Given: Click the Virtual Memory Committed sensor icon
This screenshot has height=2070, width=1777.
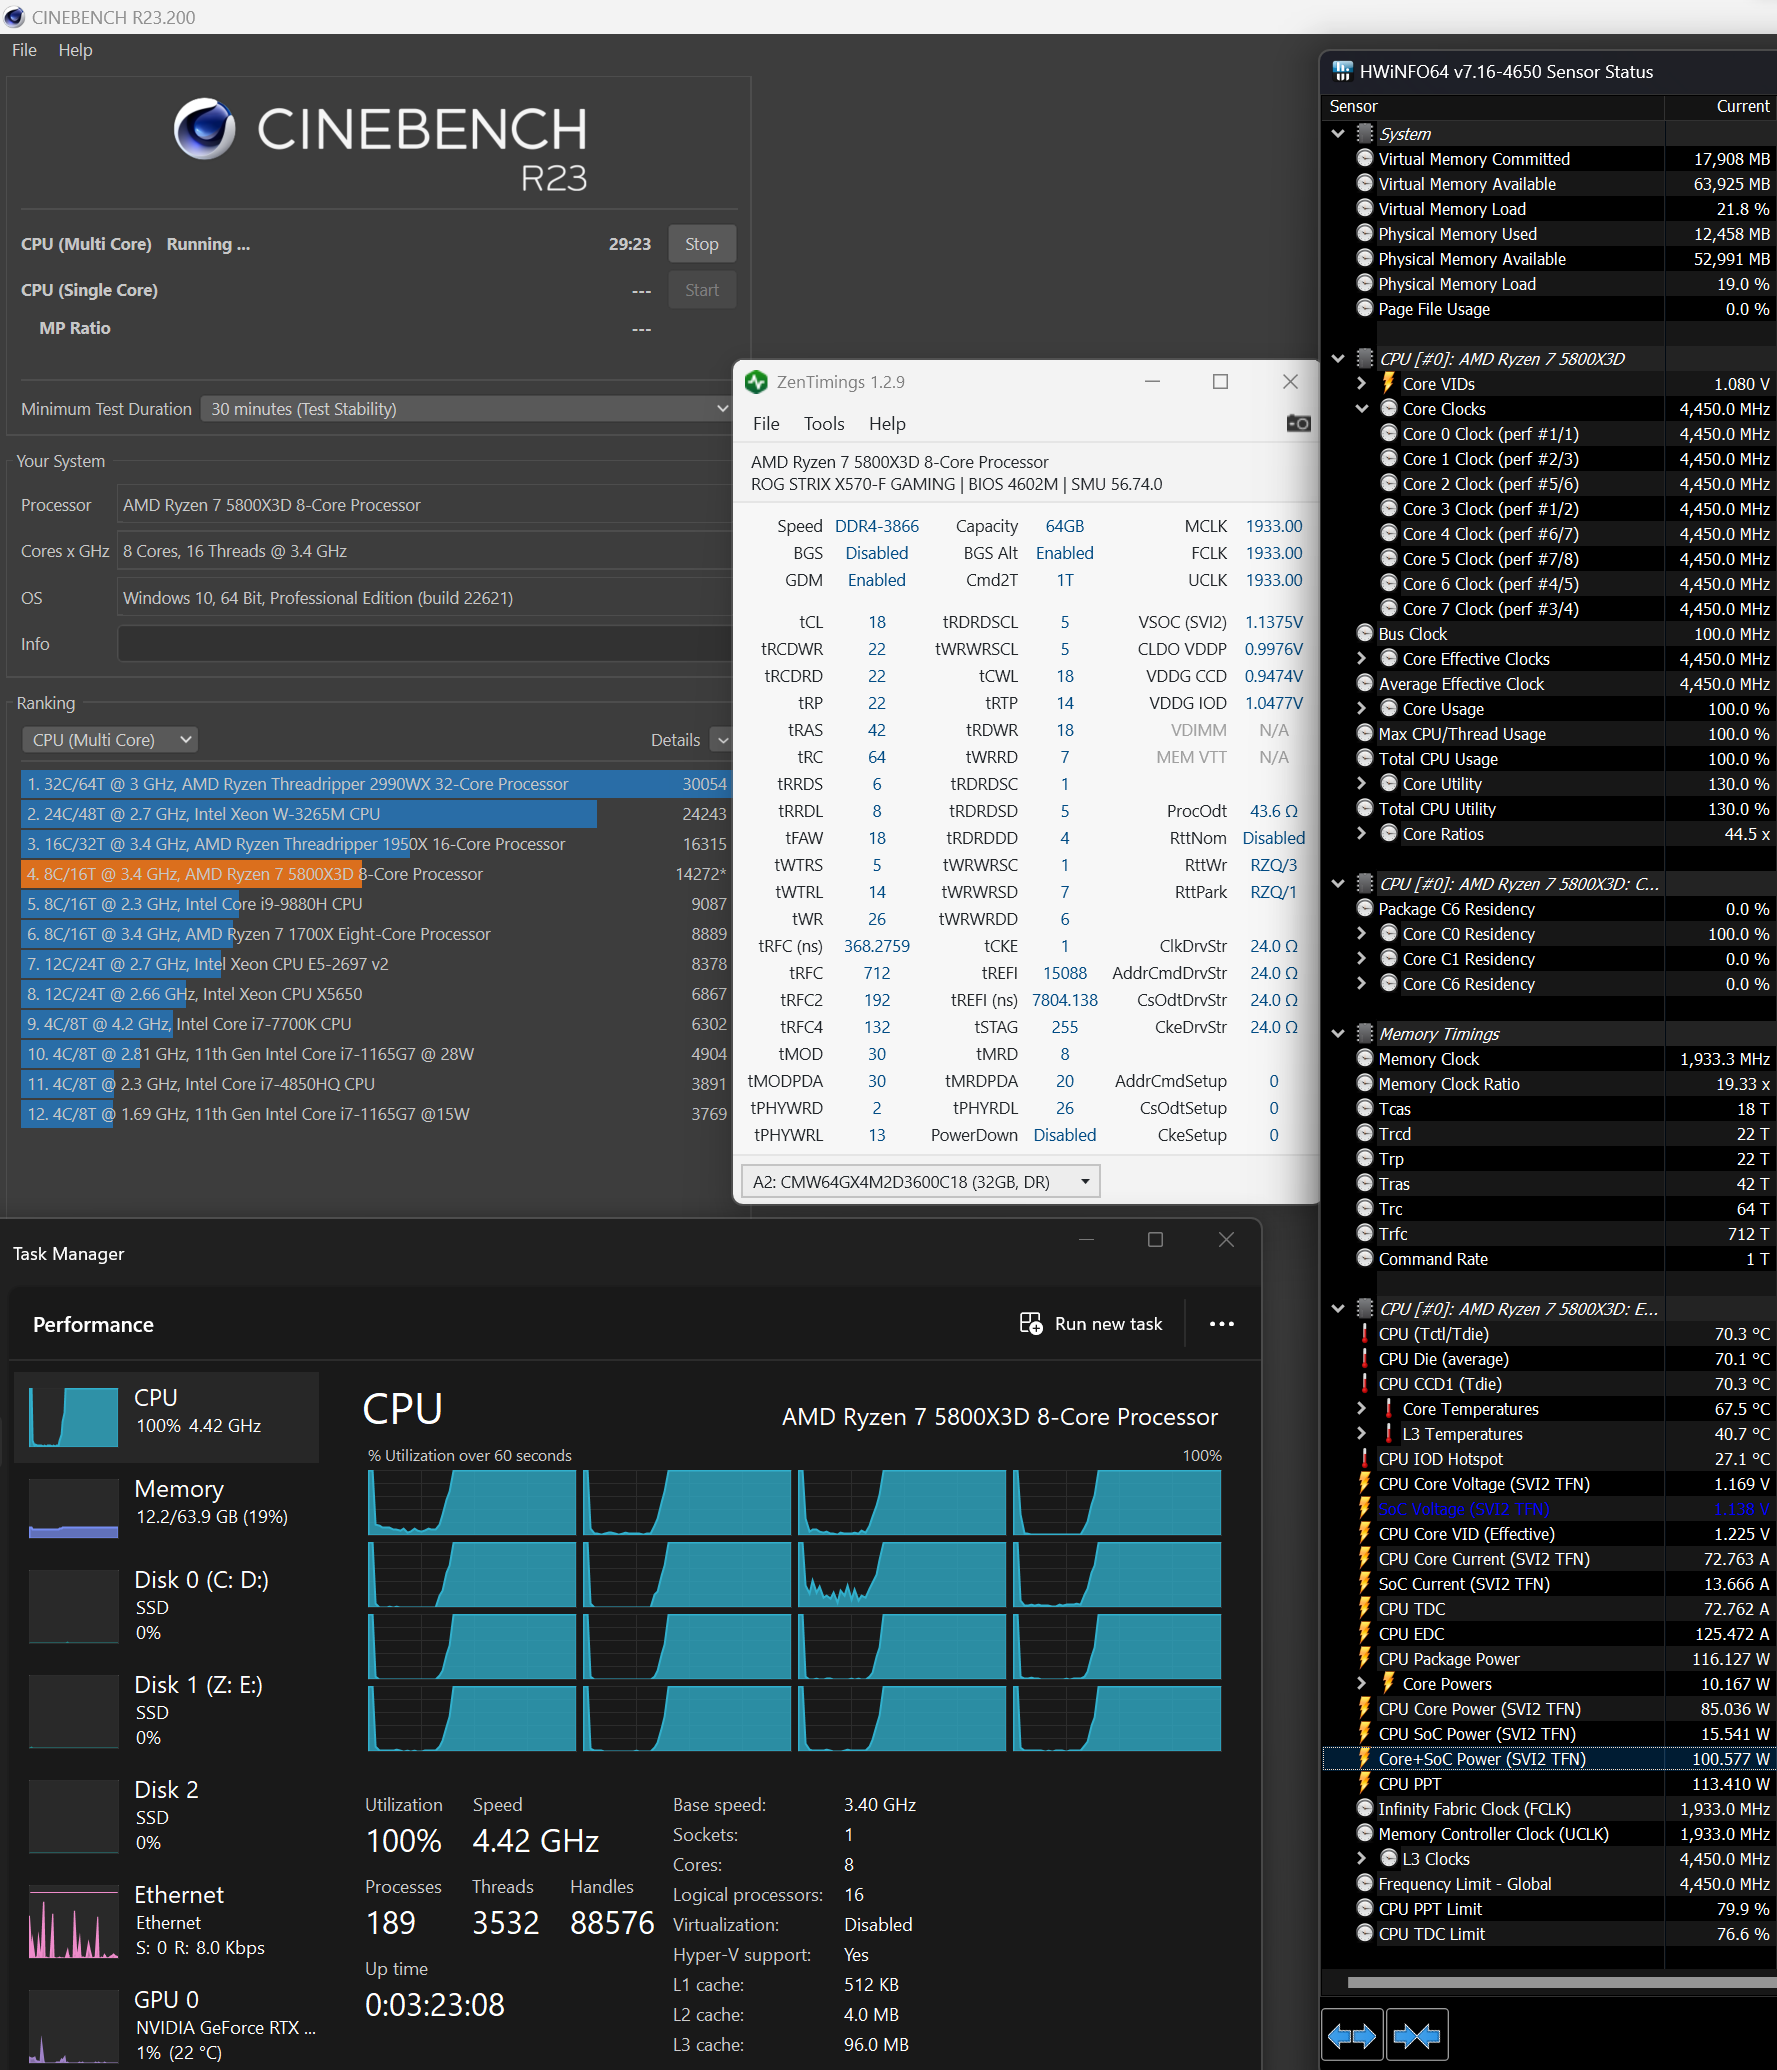Looking at the screenshot, I should (x=1364, y=158).
